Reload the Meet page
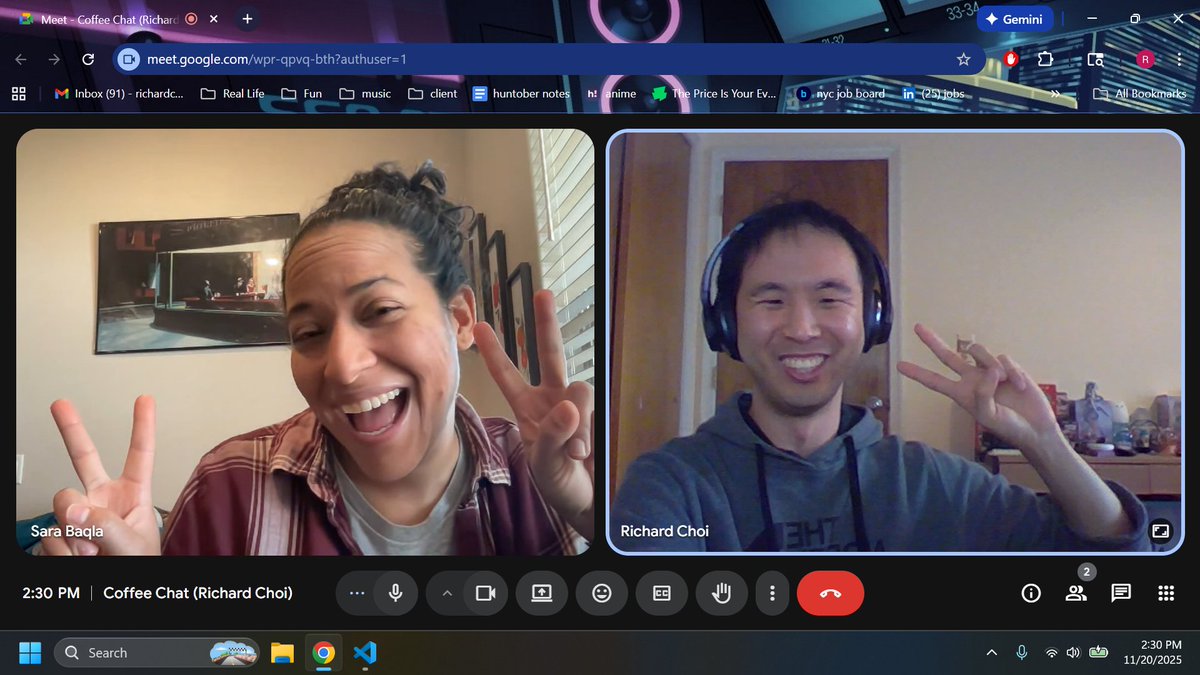The image size is (1200, 675). [x=88, y=59]
